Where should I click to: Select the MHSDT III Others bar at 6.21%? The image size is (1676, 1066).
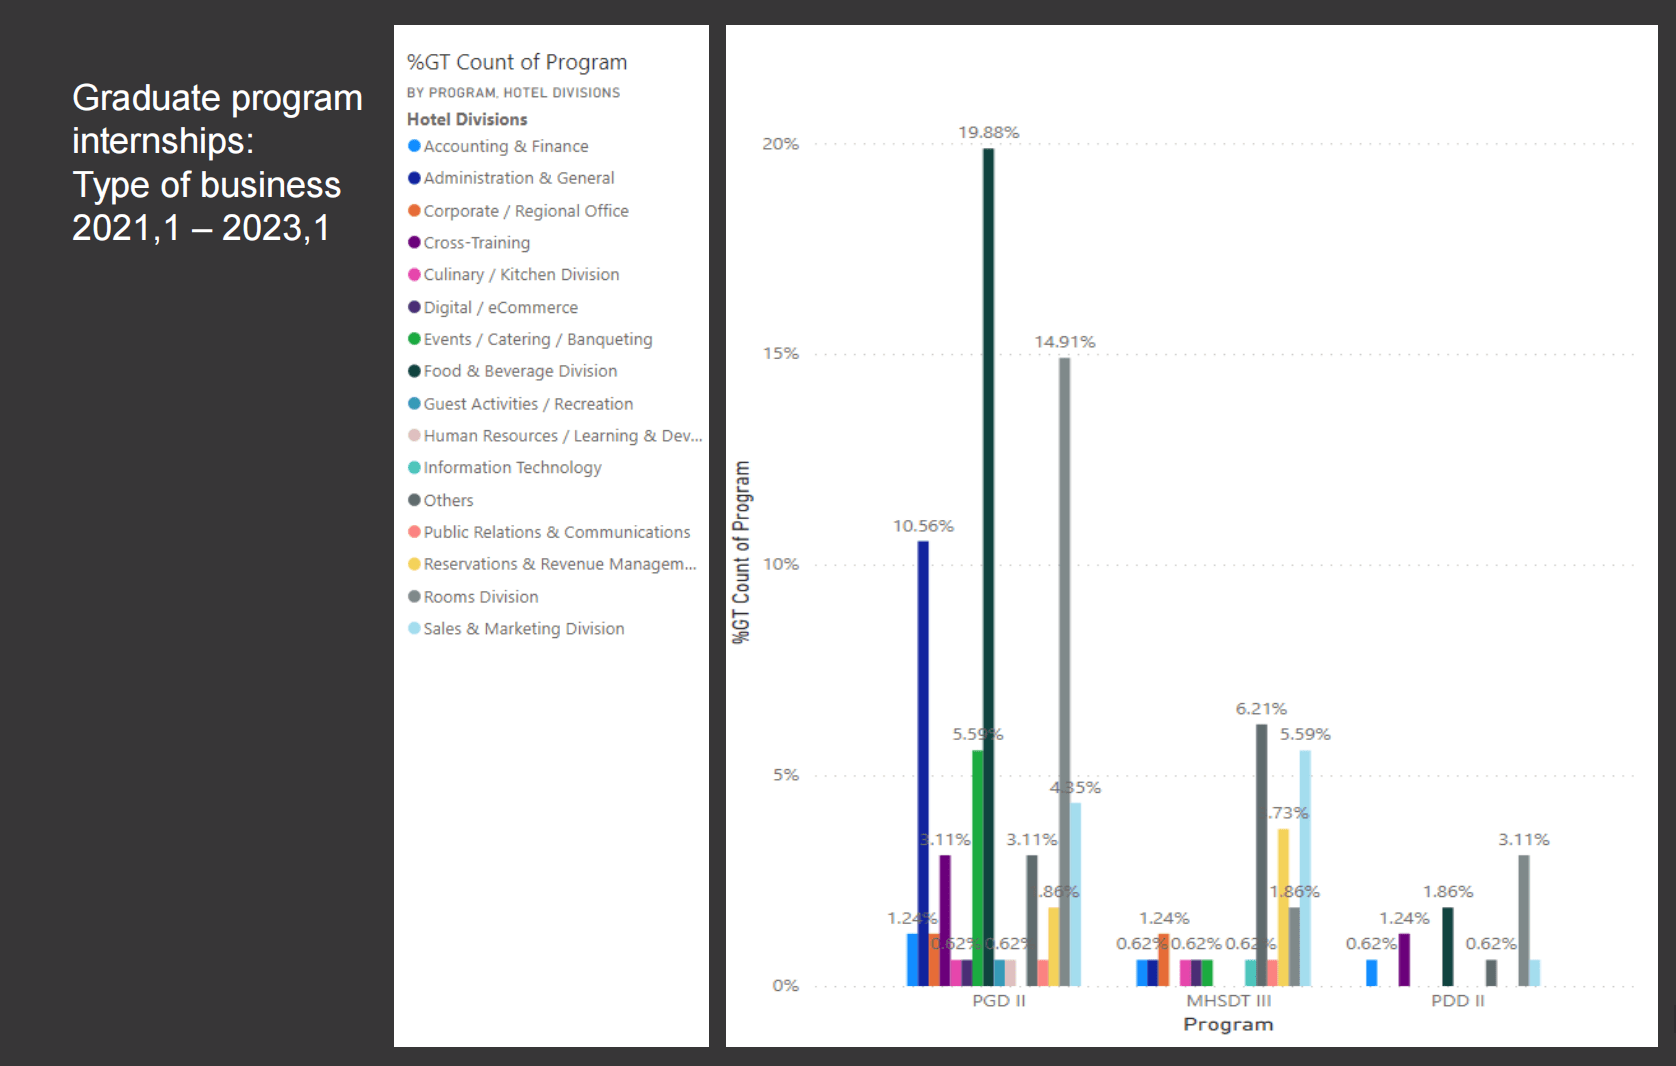(1261, 855)
